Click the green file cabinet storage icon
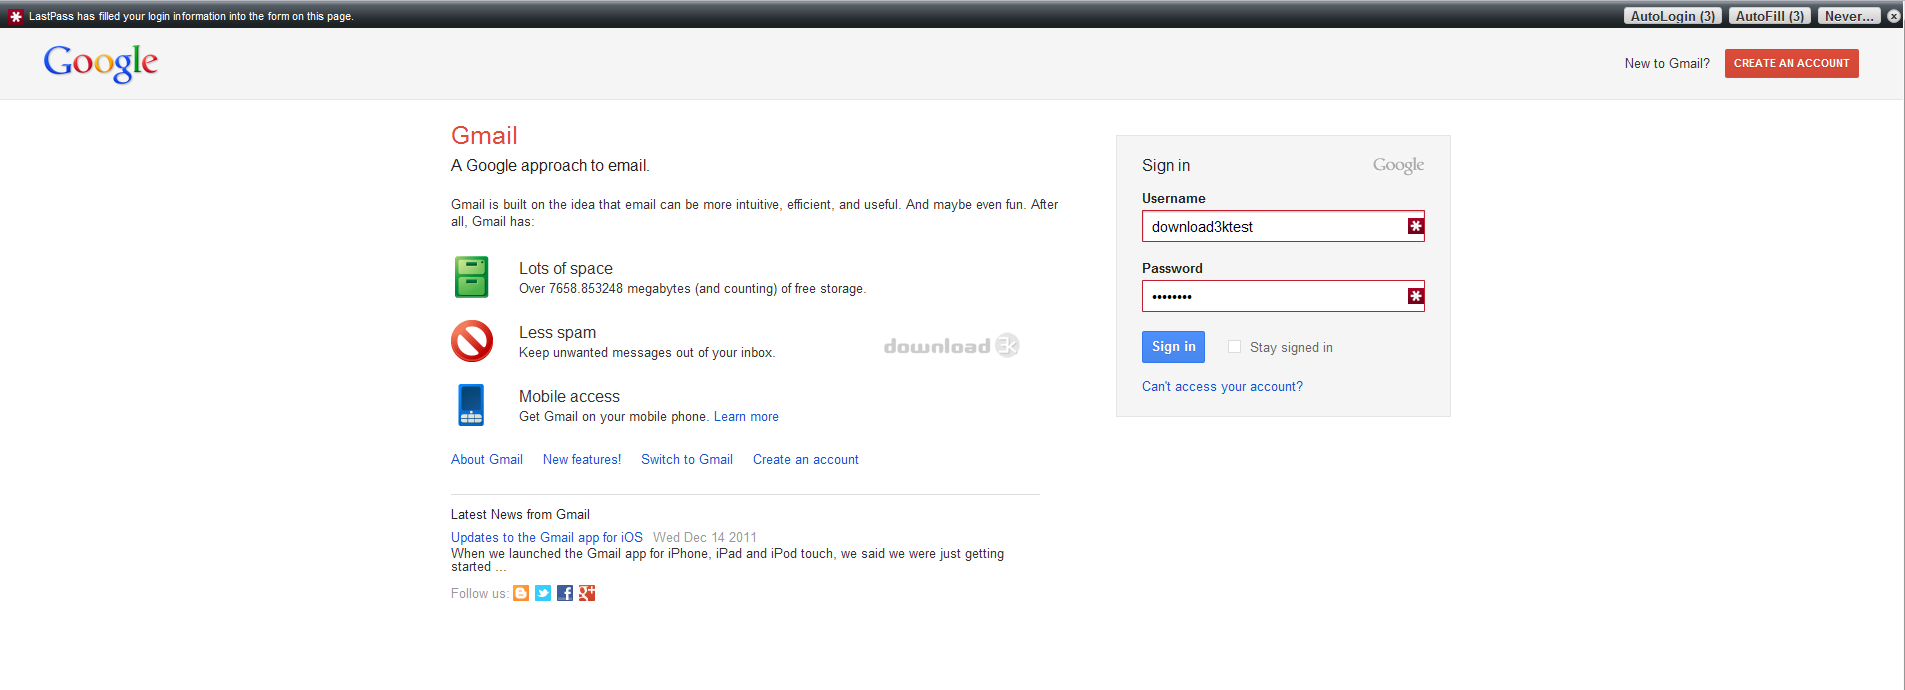This screenshot has width=1905, height=690. click(x=471, y=277)
